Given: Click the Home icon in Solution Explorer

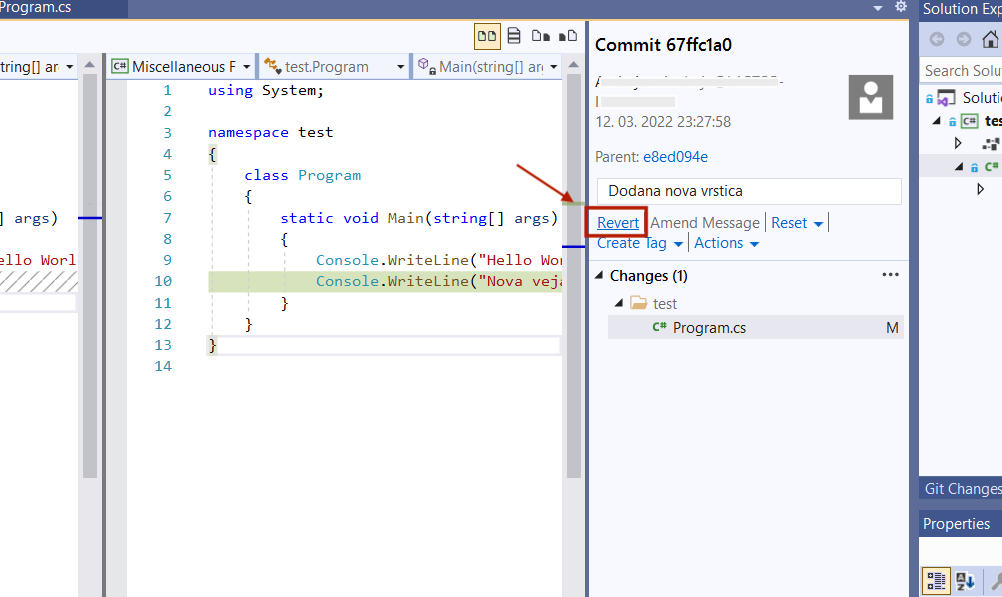Looking at the screenshot, I should pyautogui.click(x=990, y=40).
